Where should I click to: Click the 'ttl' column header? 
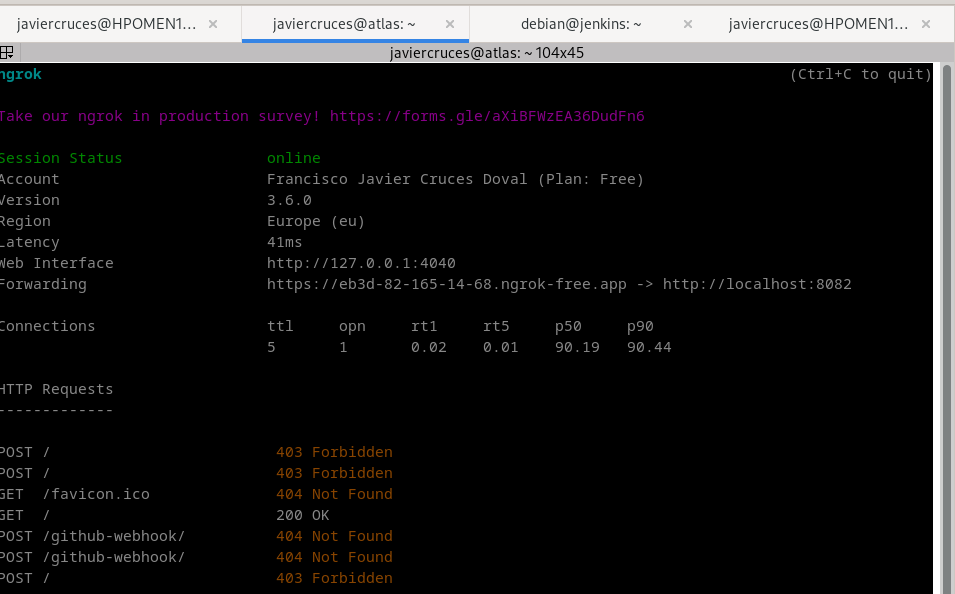click(280, 327)
